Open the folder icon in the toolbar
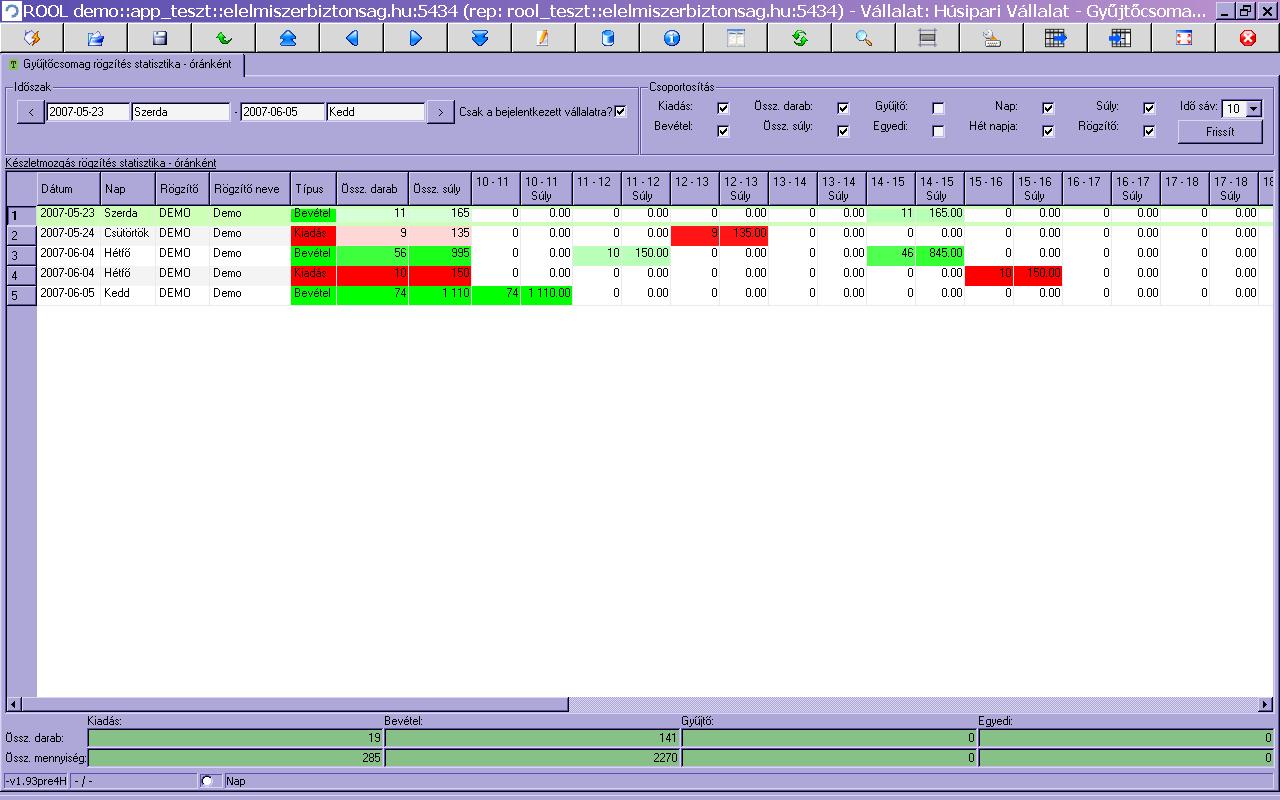 [x=96, y=38]
